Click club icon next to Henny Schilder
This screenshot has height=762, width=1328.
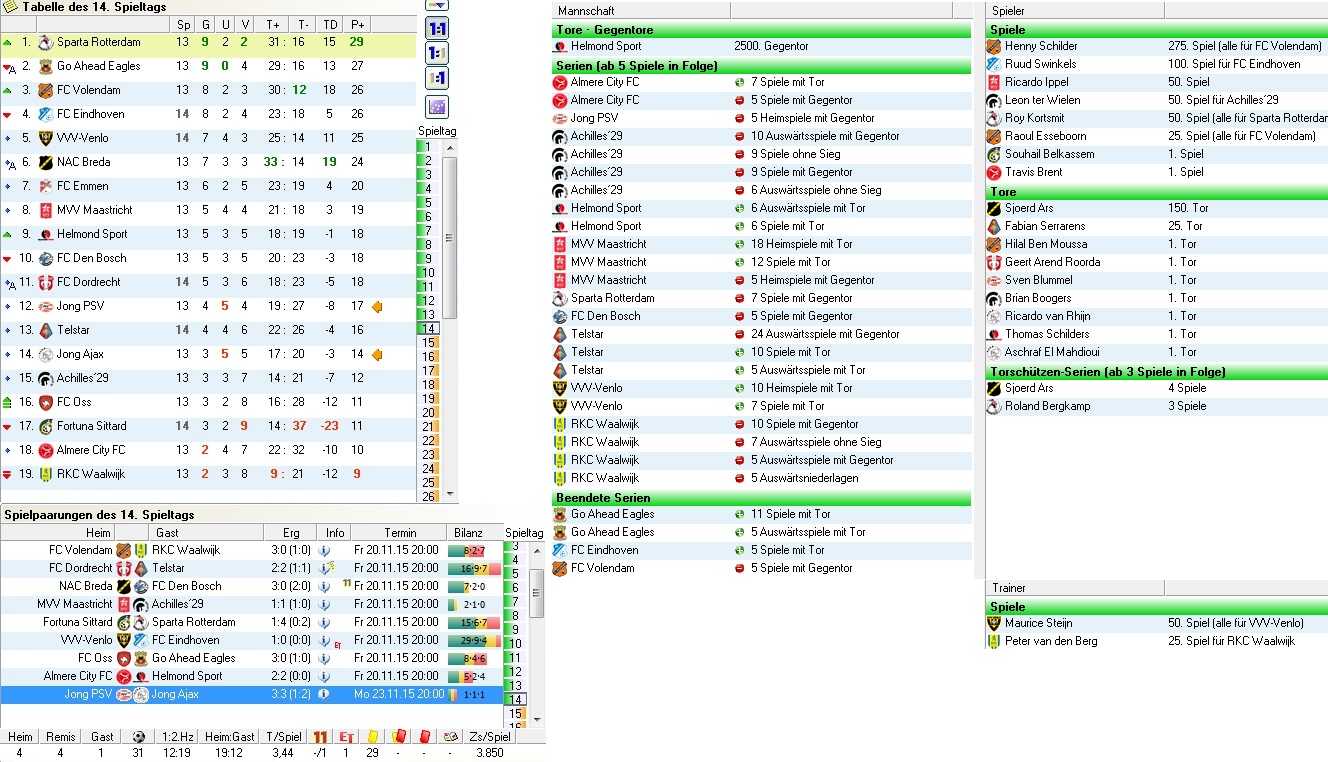point(994,46)
